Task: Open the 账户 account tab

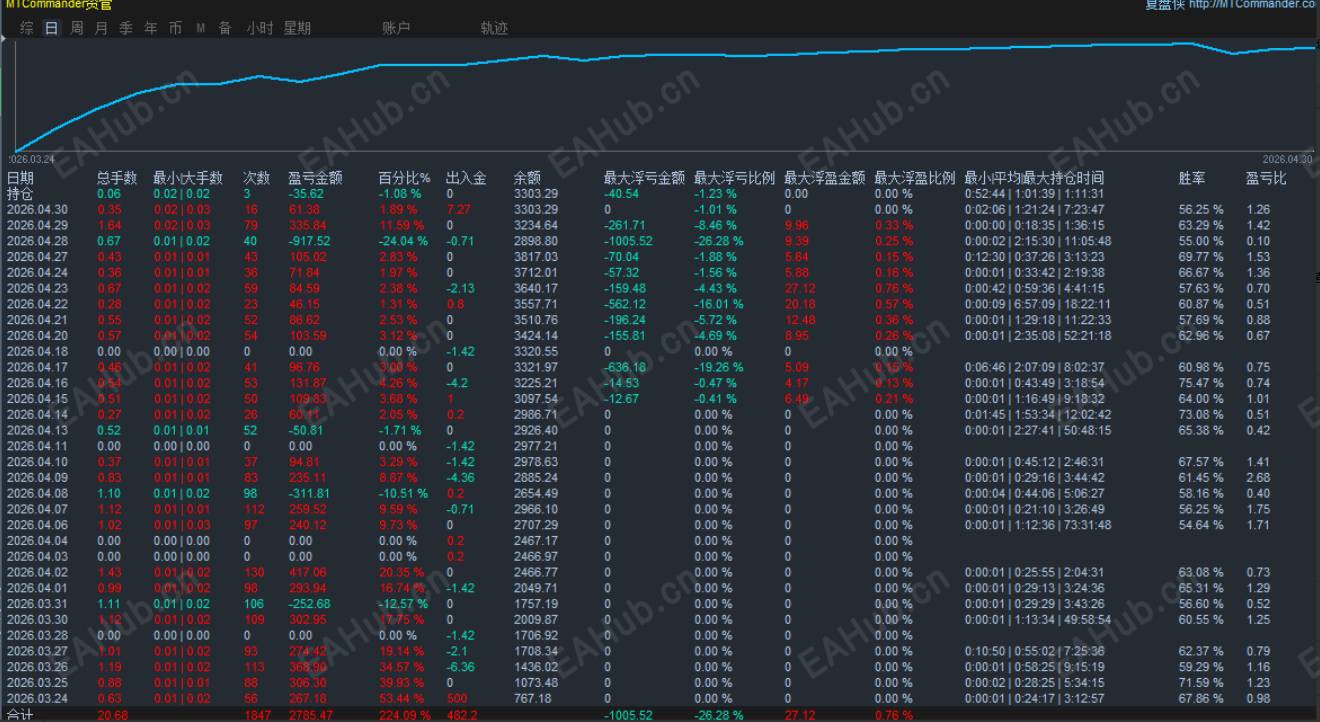Action: point(396,28)
